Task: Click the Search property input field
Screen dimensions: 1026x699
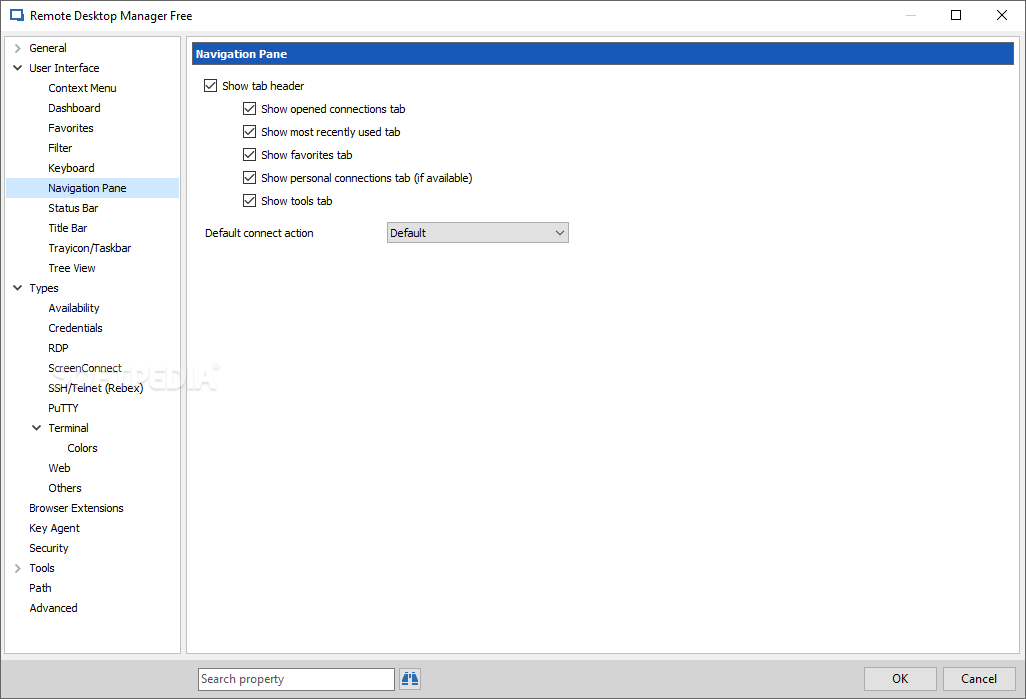Action: click(x=296, y=679)
